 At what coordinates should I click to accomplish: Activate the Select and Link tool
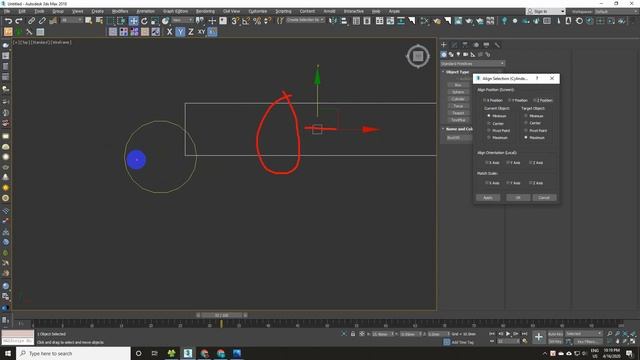31,21
